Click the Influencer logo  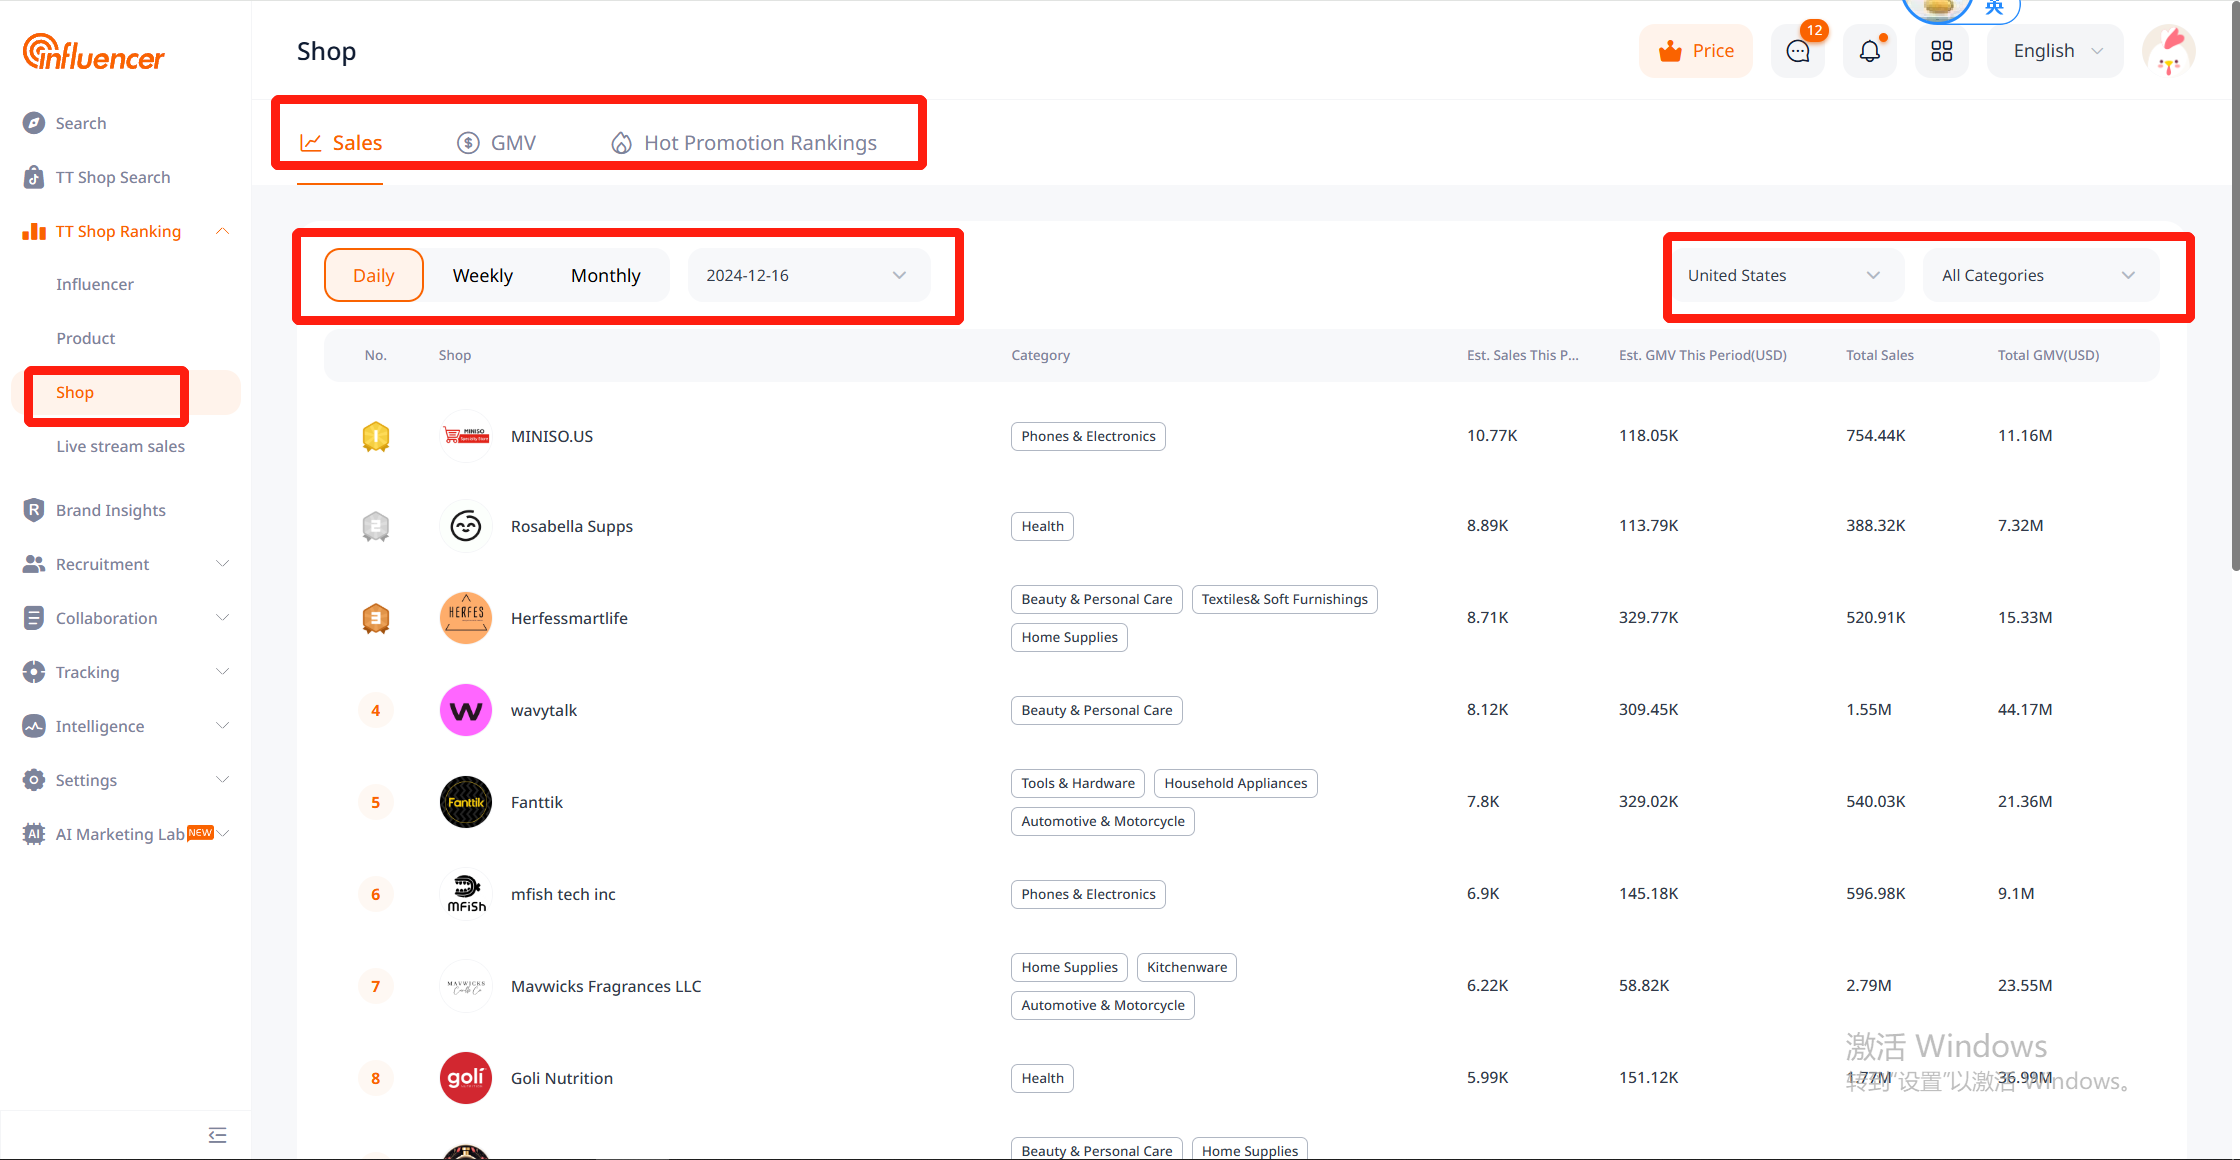94,52
